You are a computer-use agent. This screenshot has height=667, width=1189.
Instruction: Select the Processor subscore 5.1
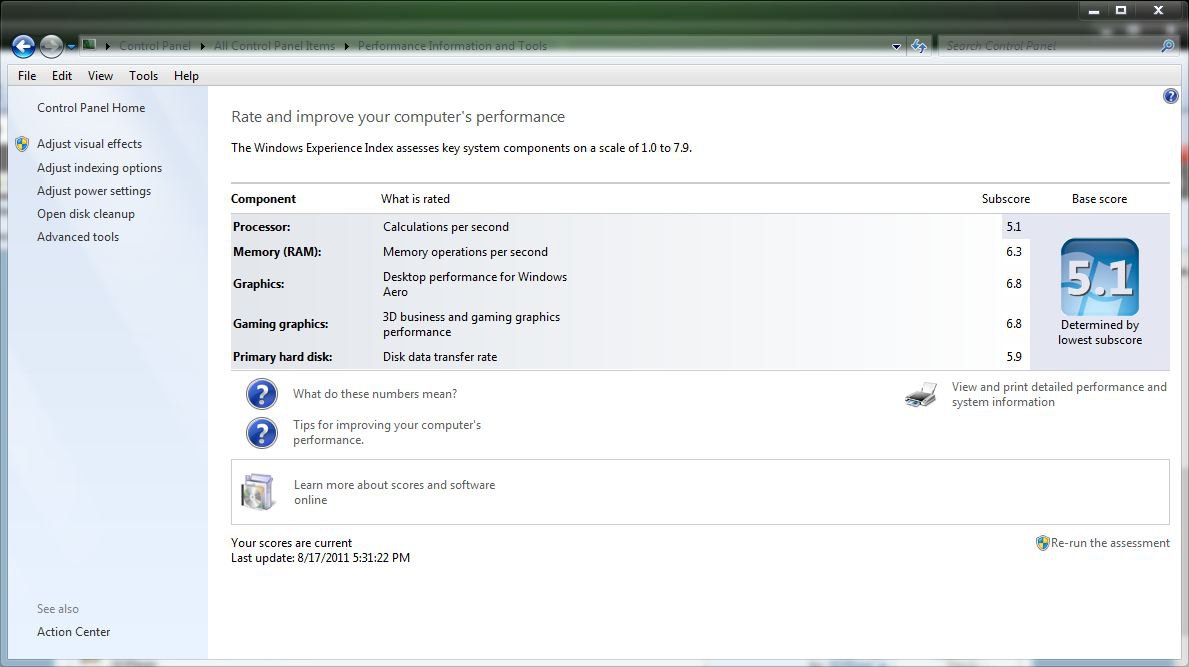pos(1014,227)
